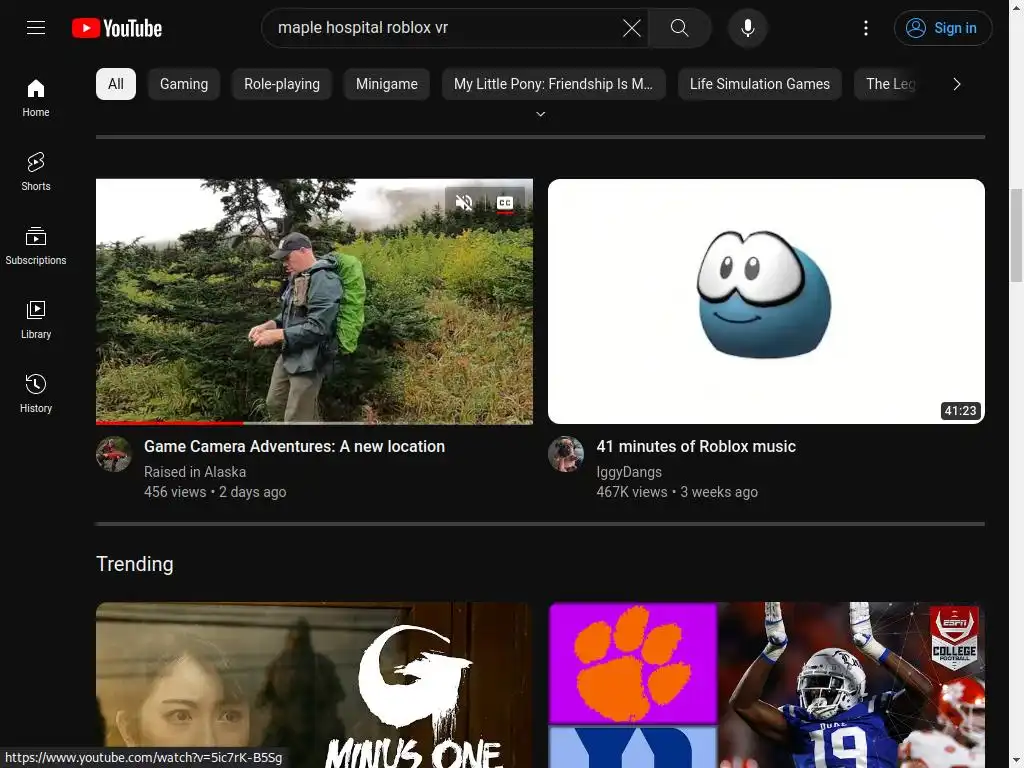Clear the search query with X
This screenshot has height=768, width=1024.
tap(632, 27)
